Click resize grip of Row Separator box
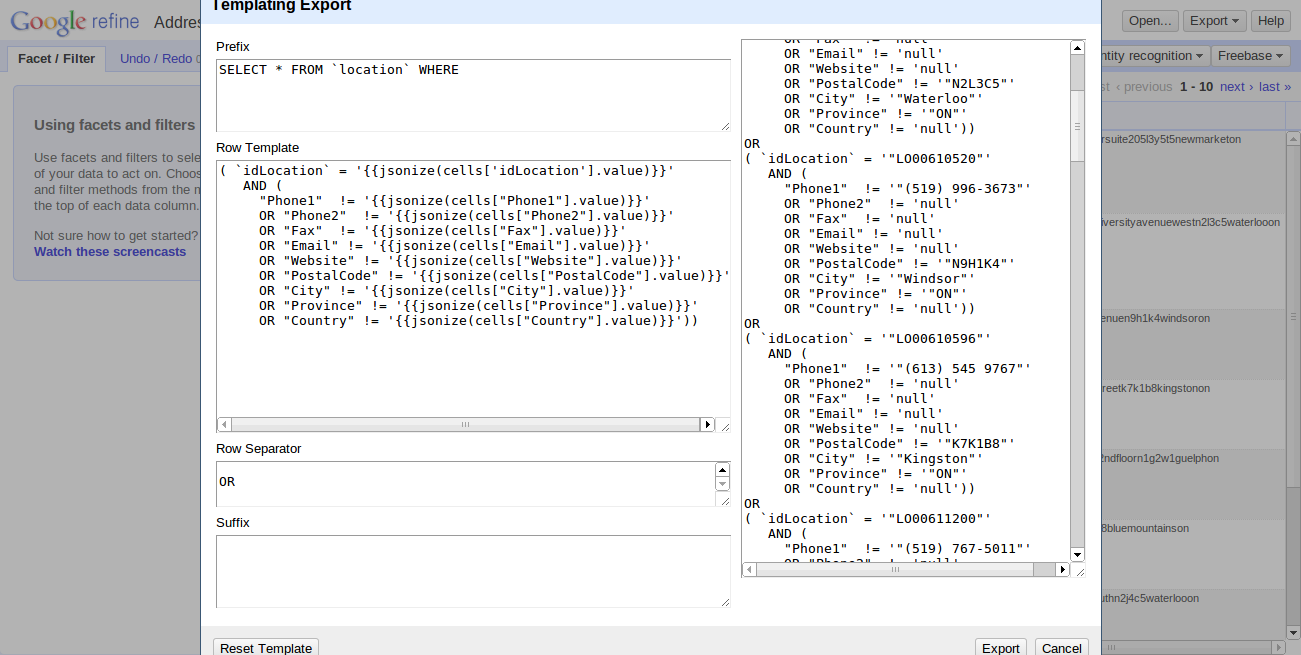This screenshot has height=655, width=1301. [725, 501]
